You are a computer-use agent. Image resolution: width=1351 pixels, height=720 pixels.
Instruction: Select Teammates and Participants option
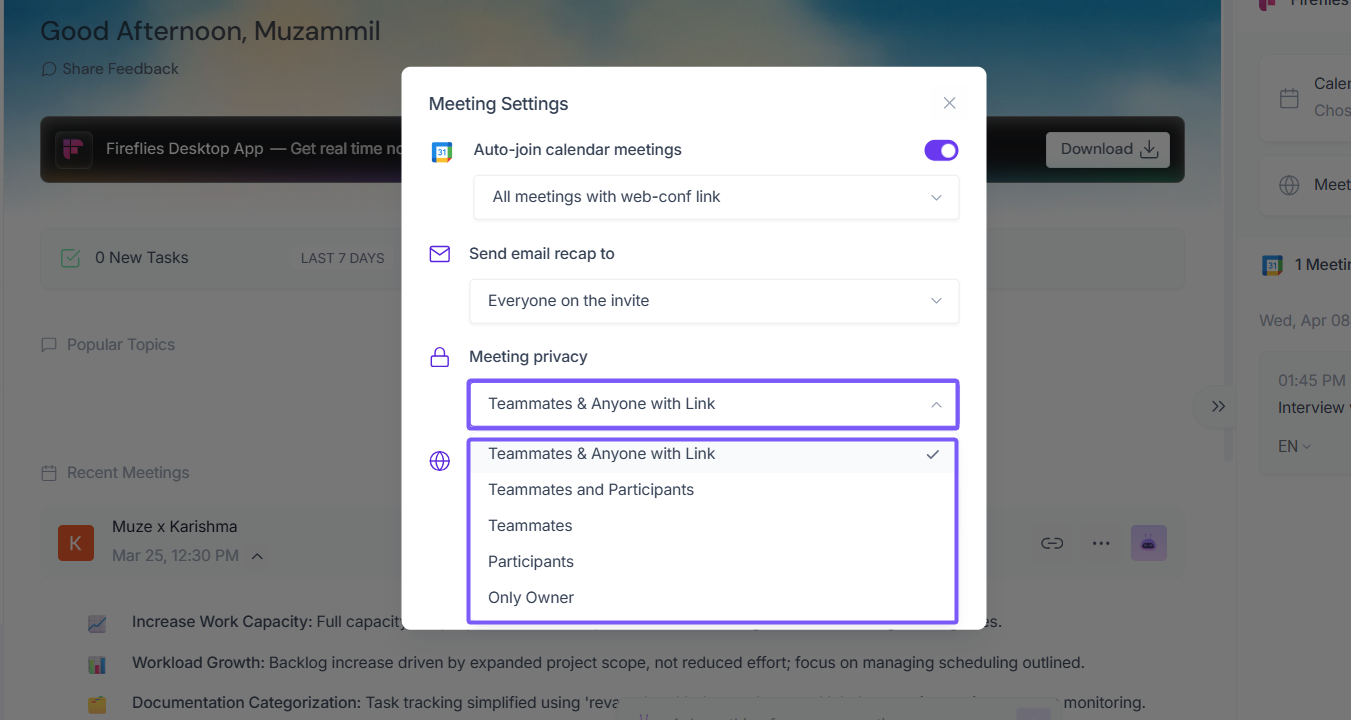tap(591, 490)
